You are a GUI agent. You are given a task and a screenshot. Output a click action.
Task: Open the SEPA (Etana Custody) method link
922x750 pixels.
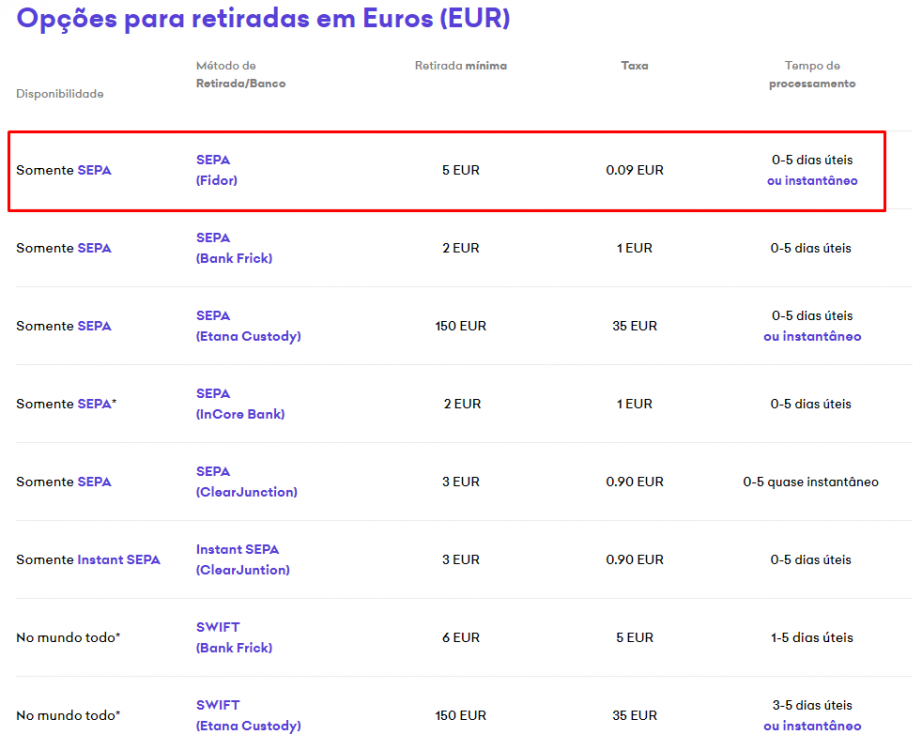click(248, 326)
